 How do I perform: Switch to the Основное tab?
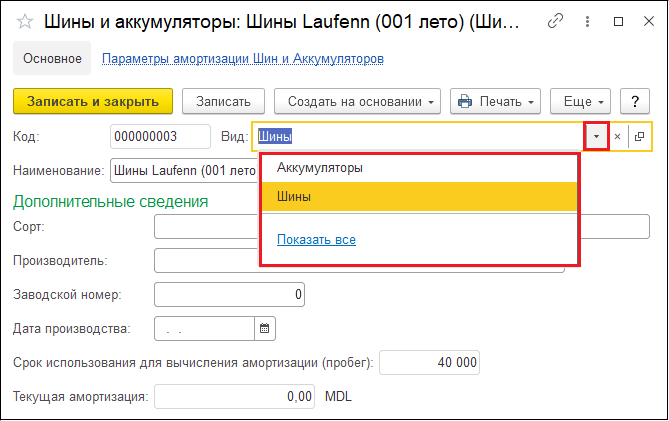(52, 59)
